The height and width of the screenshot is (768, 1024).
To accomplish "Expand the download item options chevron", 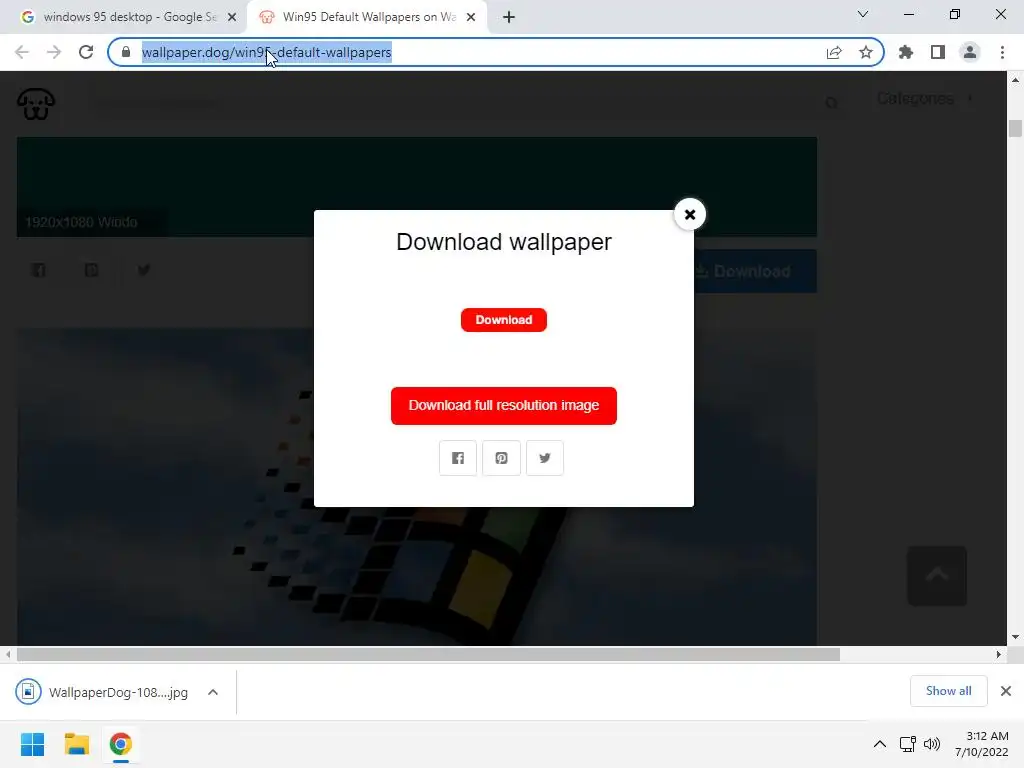I will point(213,692).
